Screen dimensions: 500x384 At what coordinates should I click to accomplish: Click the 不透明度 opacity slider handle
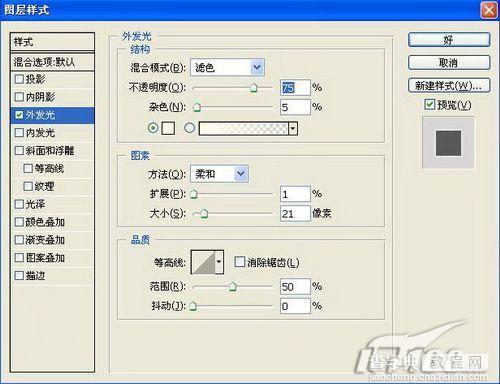coord(254,88)
